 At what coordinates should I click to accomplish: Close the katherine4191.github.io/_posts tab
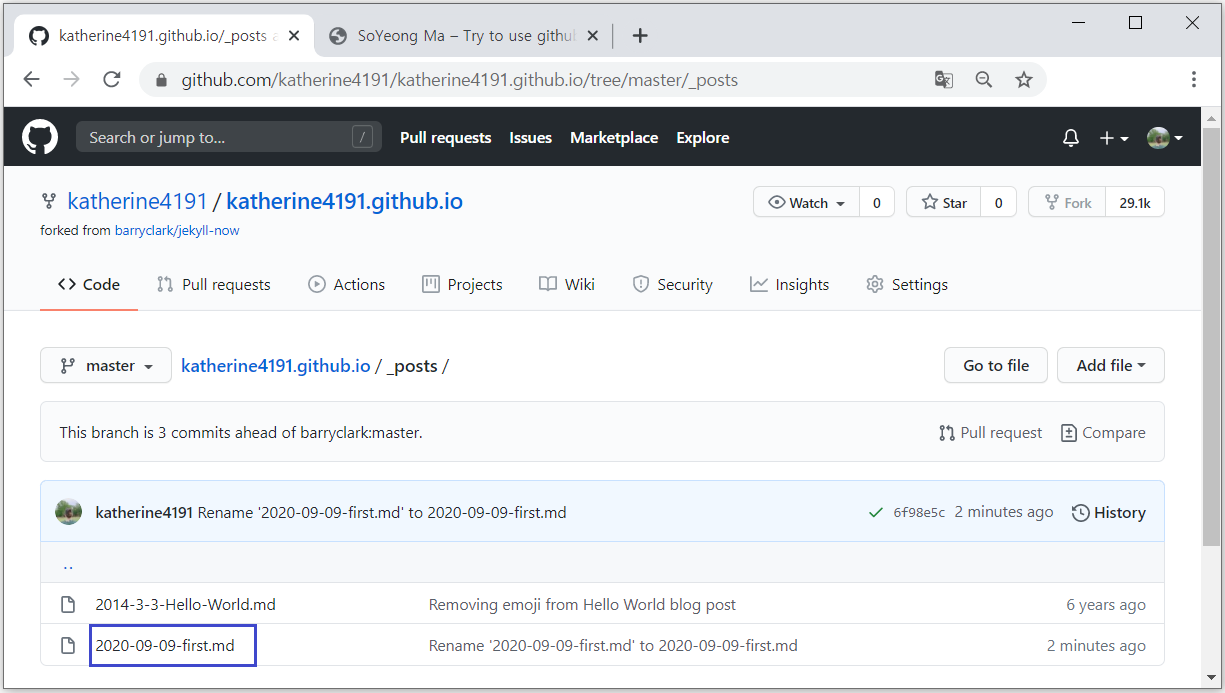point(294,36)
